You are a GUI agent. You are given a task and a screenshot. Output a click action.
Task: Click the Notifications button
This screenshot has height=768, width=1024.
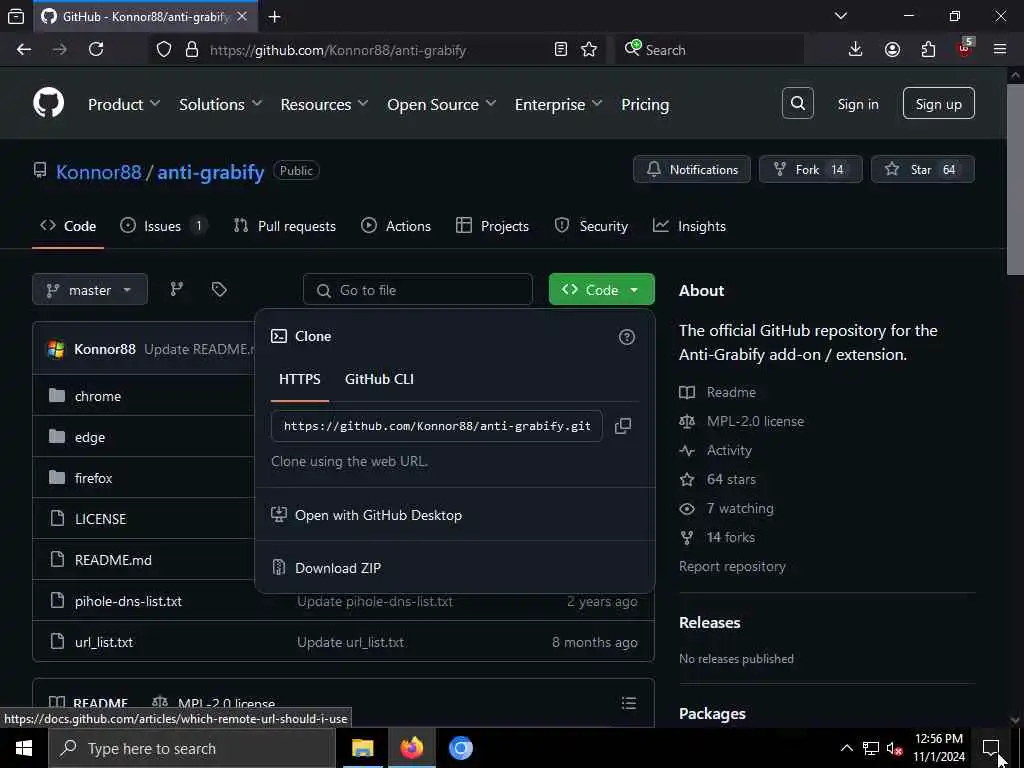[x=692, y=169]
